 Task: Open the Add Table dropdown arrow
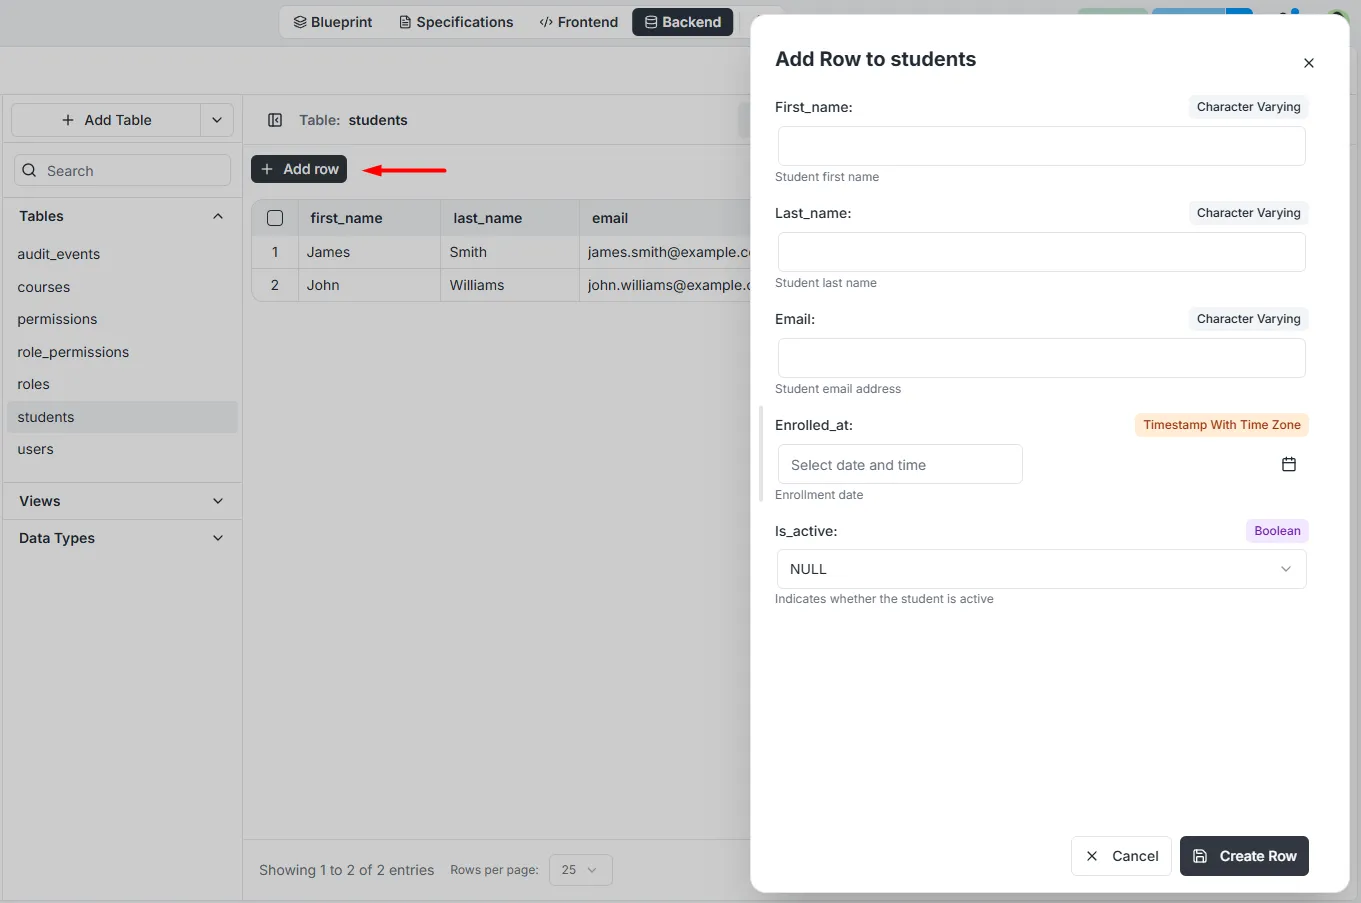click(217, 120)
